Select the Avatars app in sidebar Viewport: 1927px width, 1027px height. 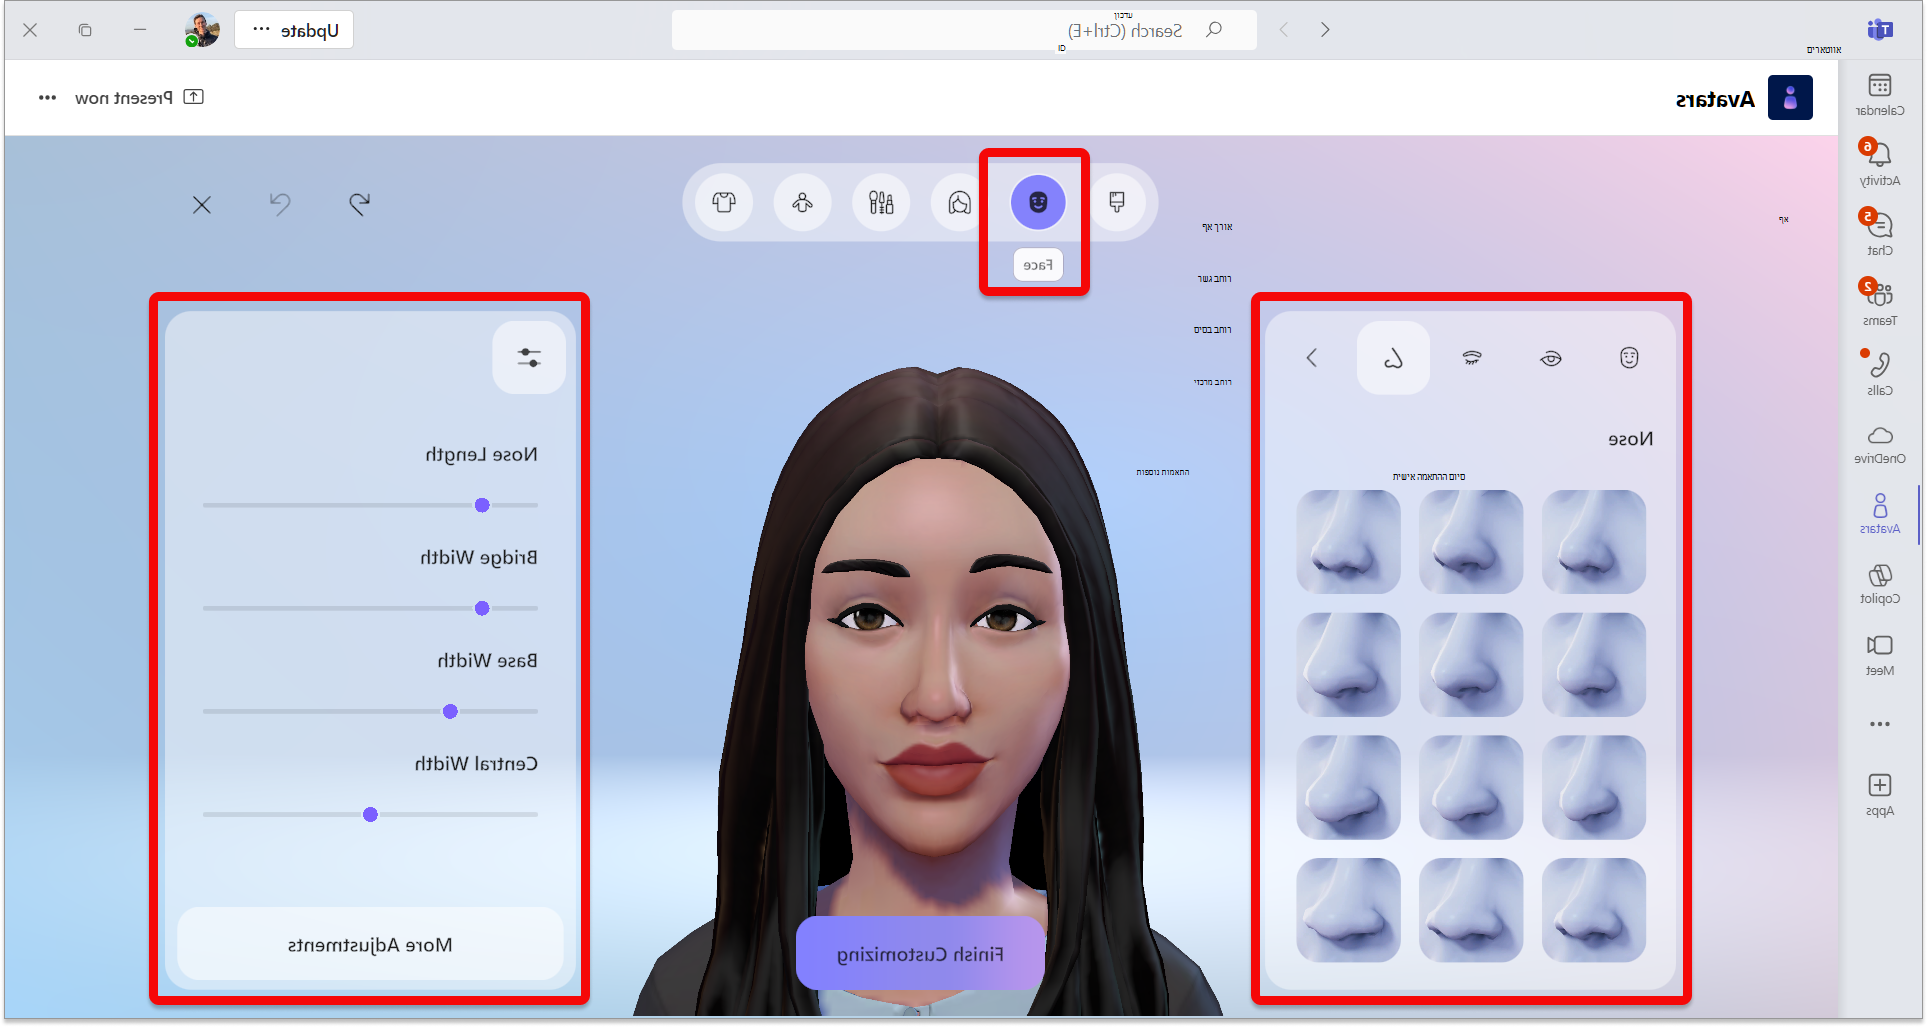point(1879,513)
